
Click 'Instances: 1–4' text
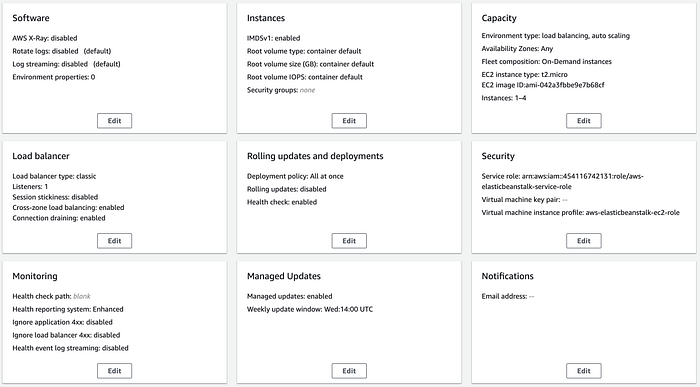pyautogui.click(x=504, y=98)
